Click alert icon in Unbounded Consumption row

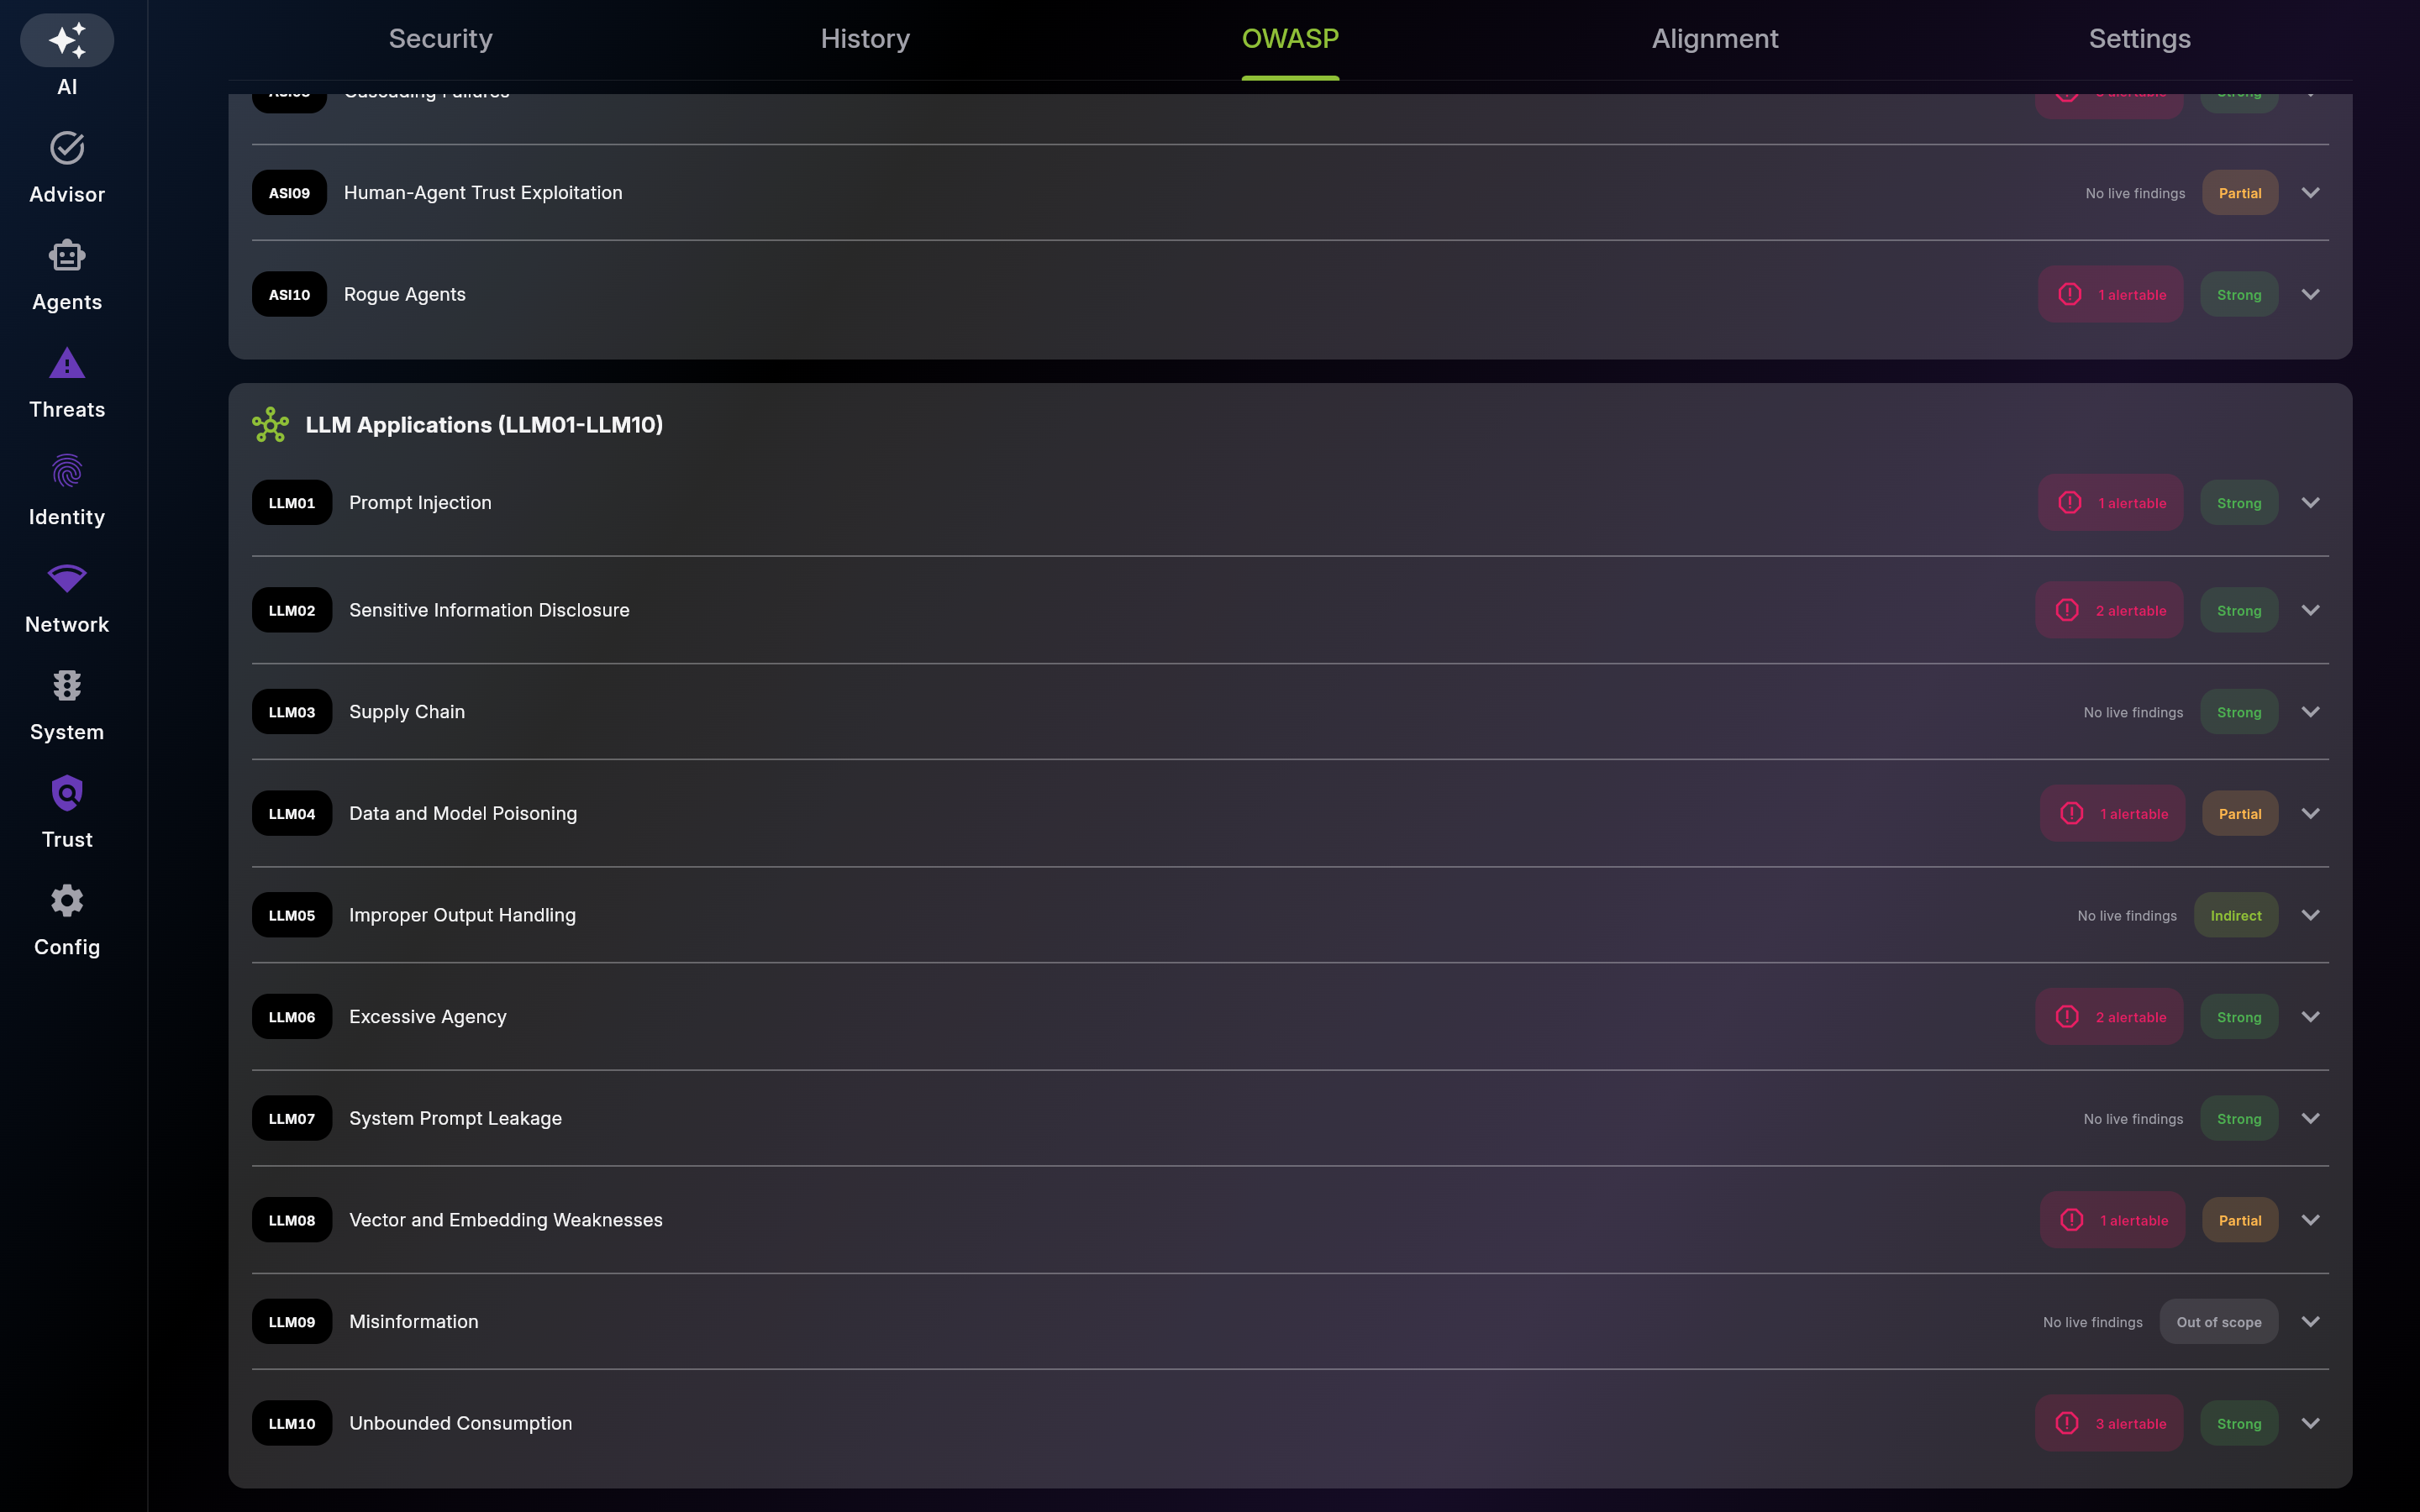tap(2067, 1423)
